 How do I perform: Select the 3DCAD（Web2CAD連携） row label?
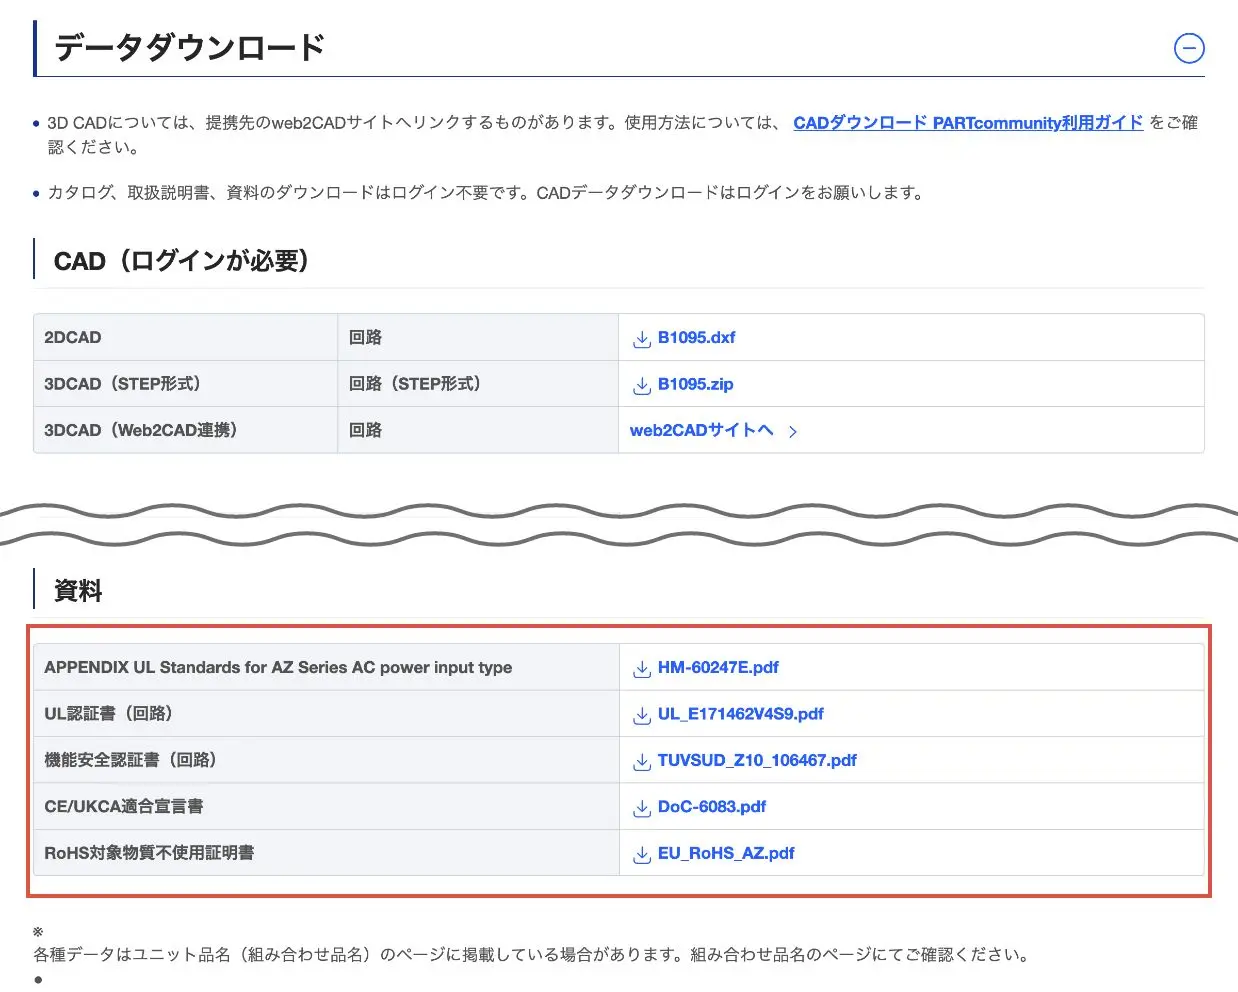(x=140, y=430)
